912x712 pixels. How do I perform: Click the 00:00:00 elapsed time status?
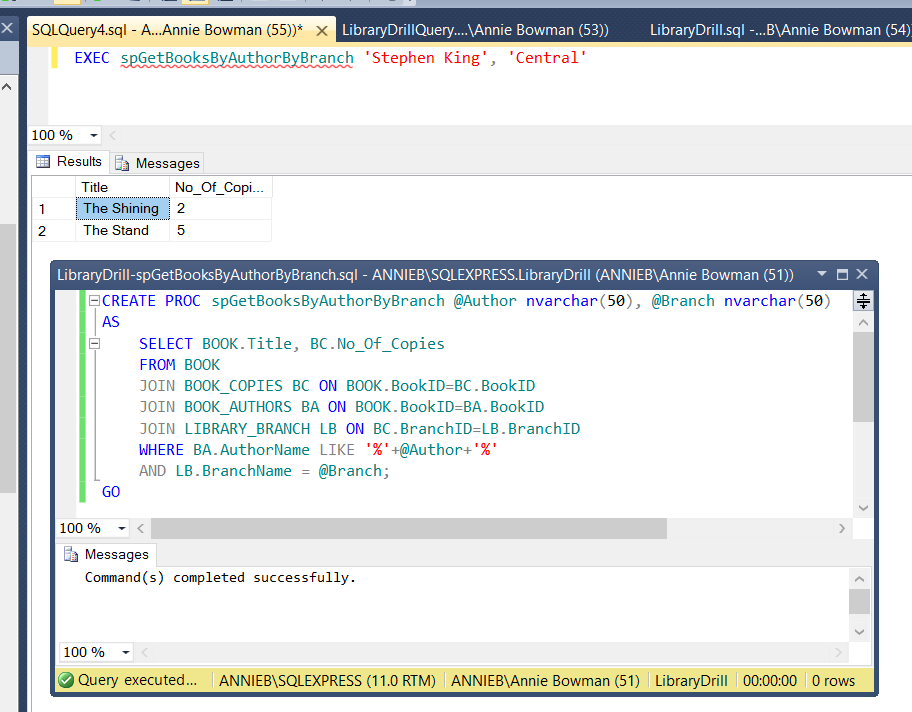(x=770, y=681)
